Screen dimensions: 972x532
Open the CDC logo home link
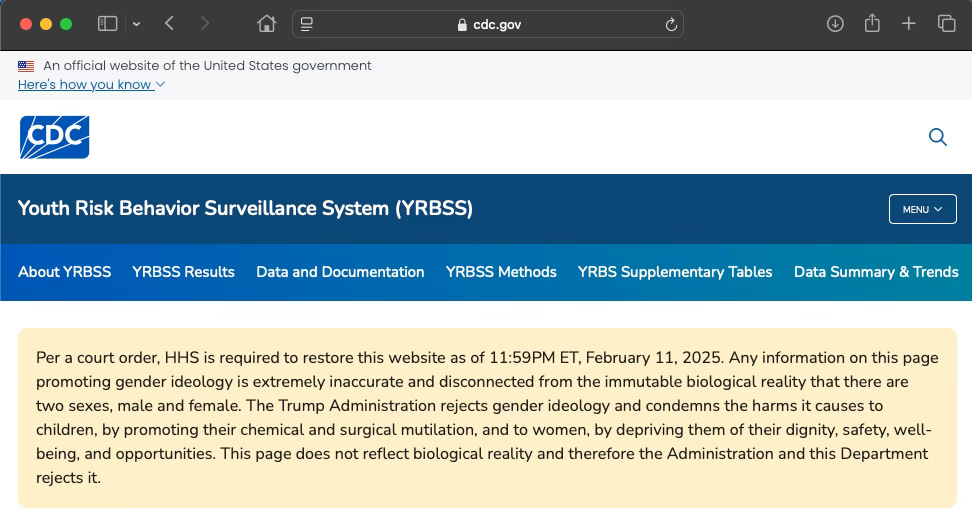coord(55,137)
